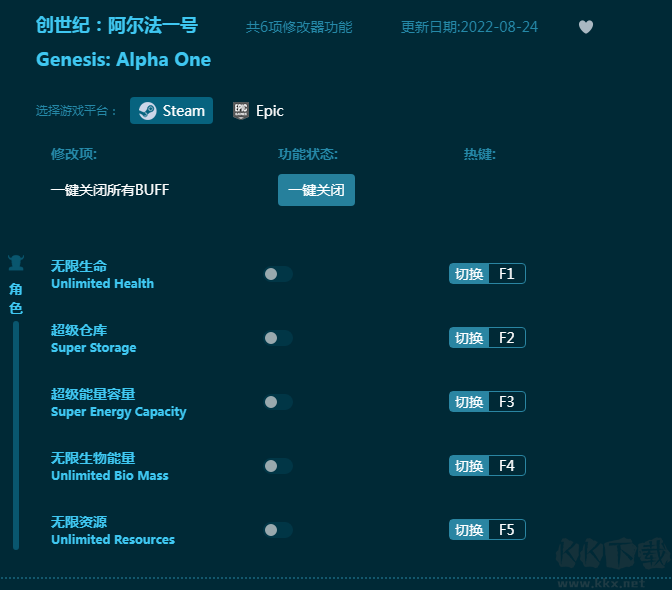This screenshot has width=672, height=590.
Task: Click the Unlimited Health label
Action: point(102,284)
